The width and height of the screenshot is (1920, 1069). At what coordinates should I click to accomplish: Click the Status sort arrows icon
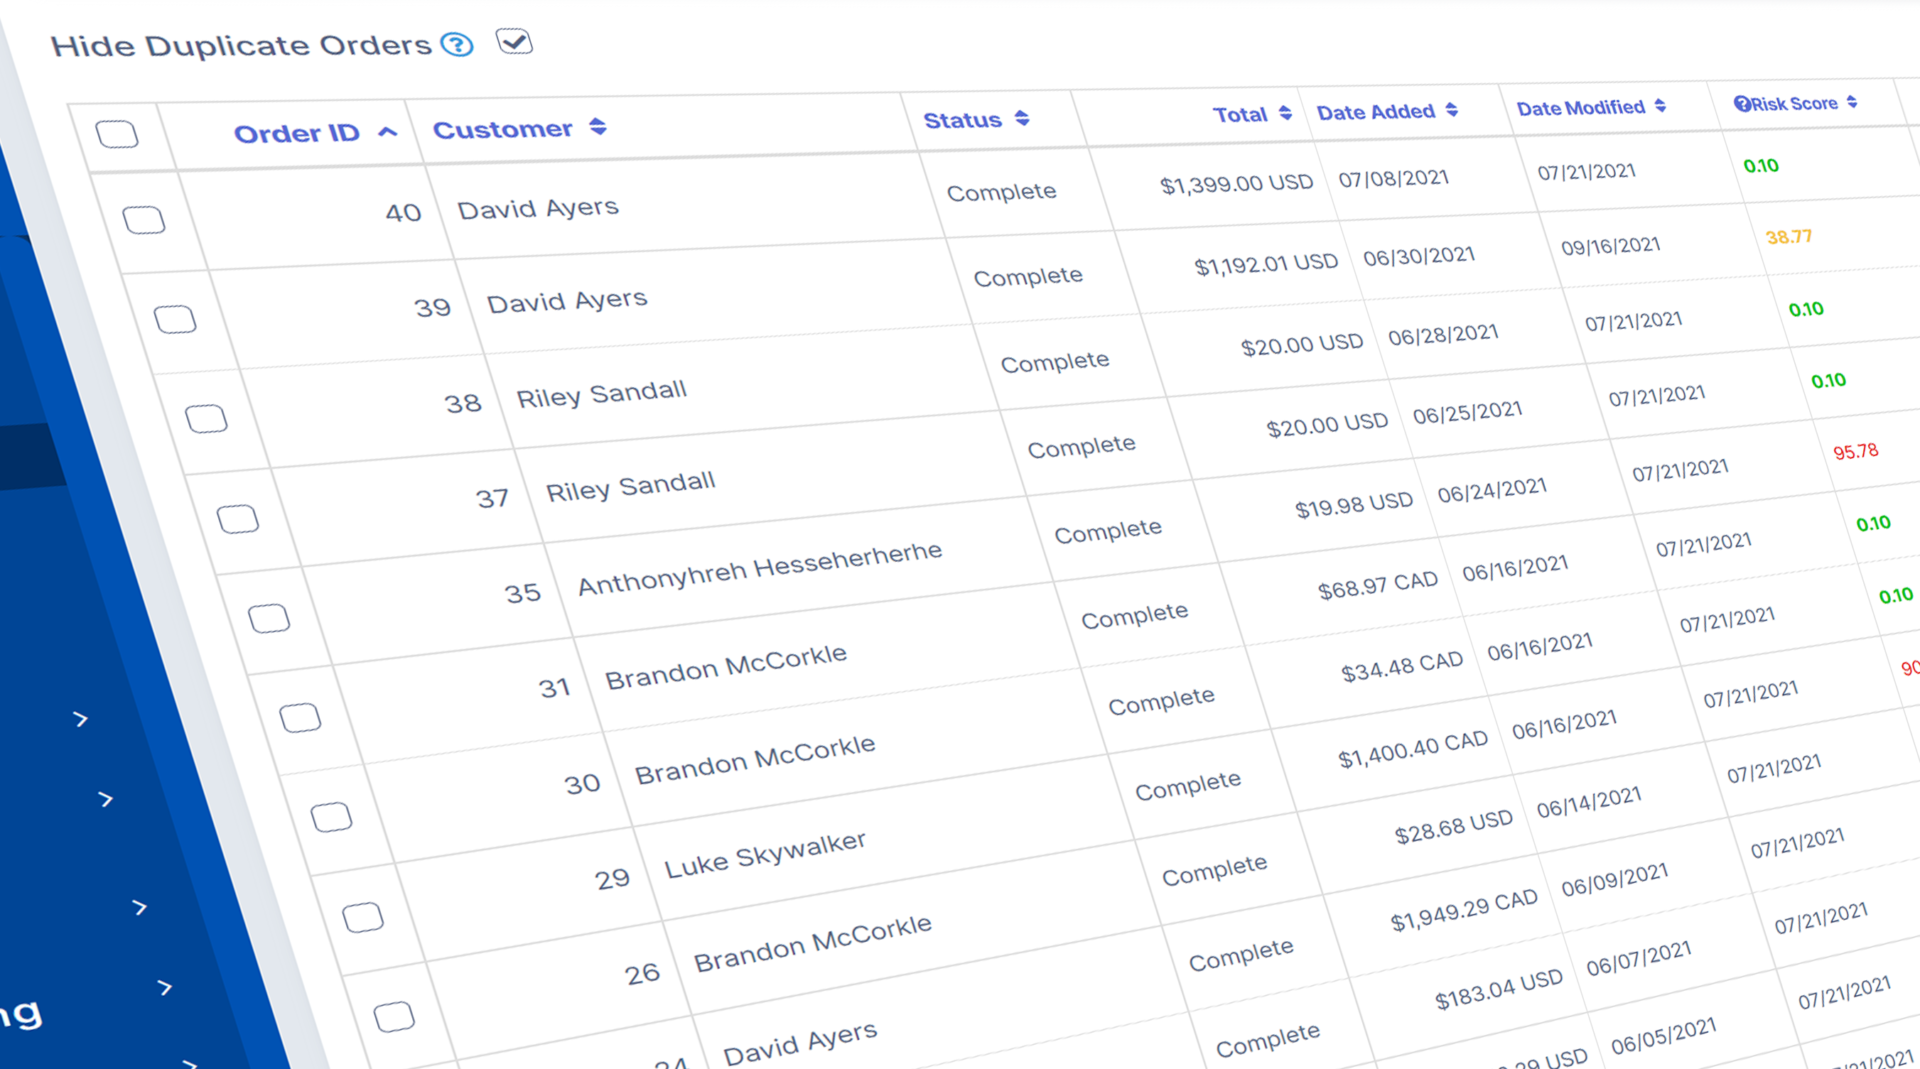pyautogui.click(x=1021, y=118)
